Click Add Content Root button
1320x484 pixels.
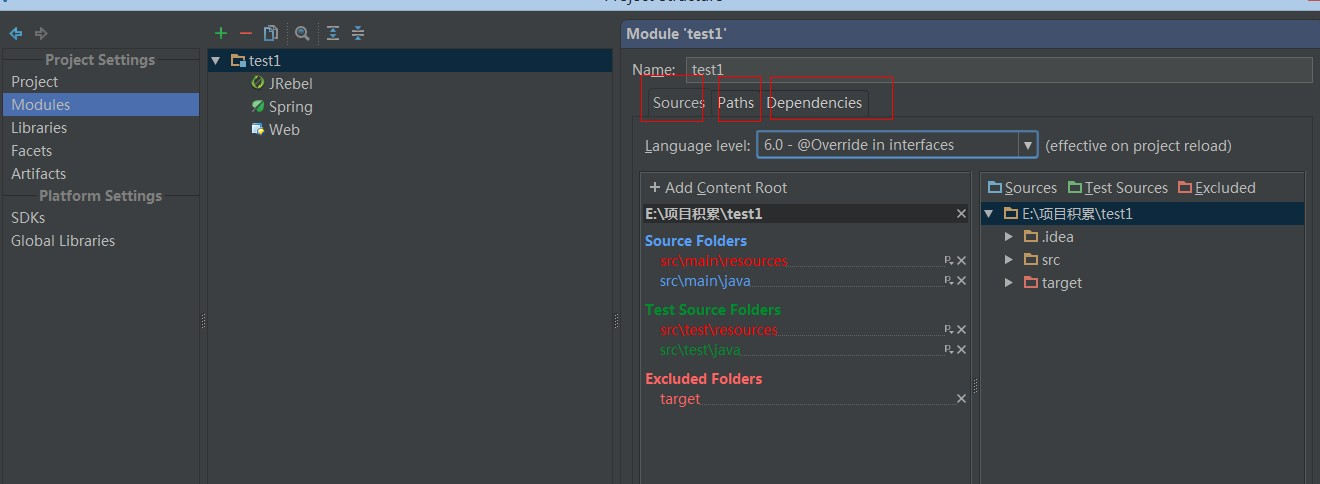point(718,188)
